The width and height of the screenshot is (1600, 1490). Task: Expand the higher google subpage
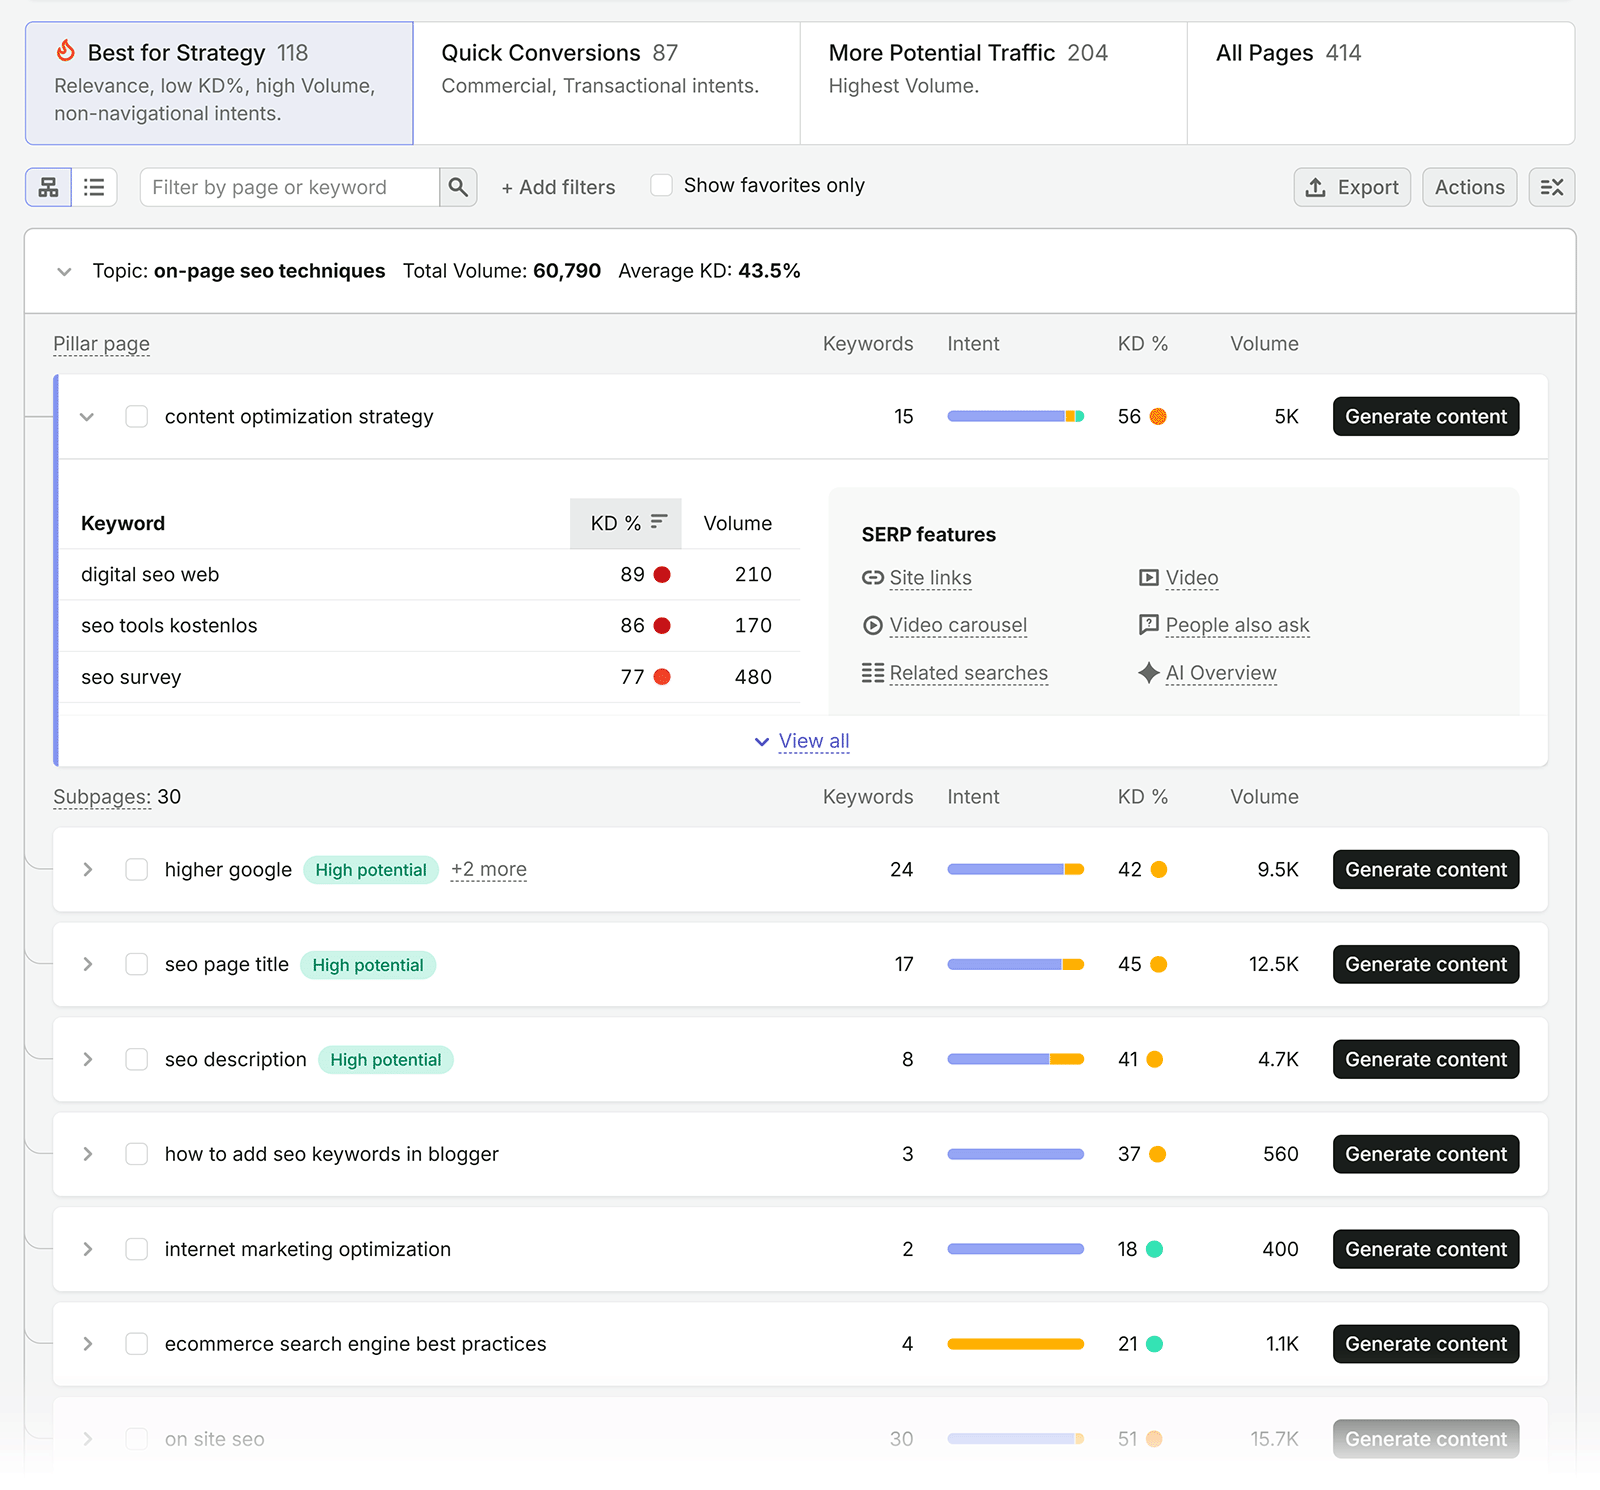[x=88, y=869]
